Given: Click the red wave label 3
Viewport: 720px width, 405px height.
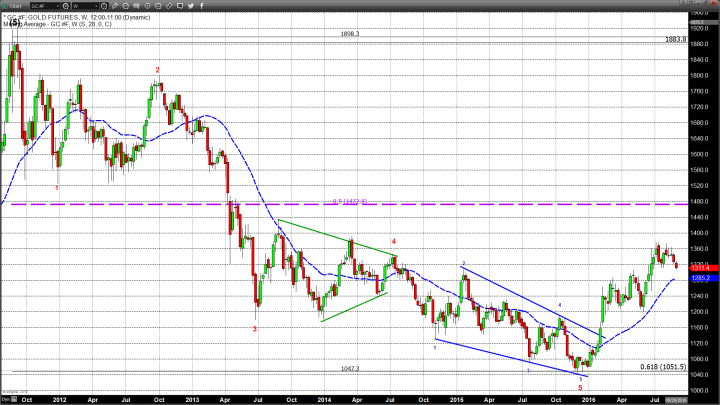Looking at the screenshot, I should coord(254,329).
